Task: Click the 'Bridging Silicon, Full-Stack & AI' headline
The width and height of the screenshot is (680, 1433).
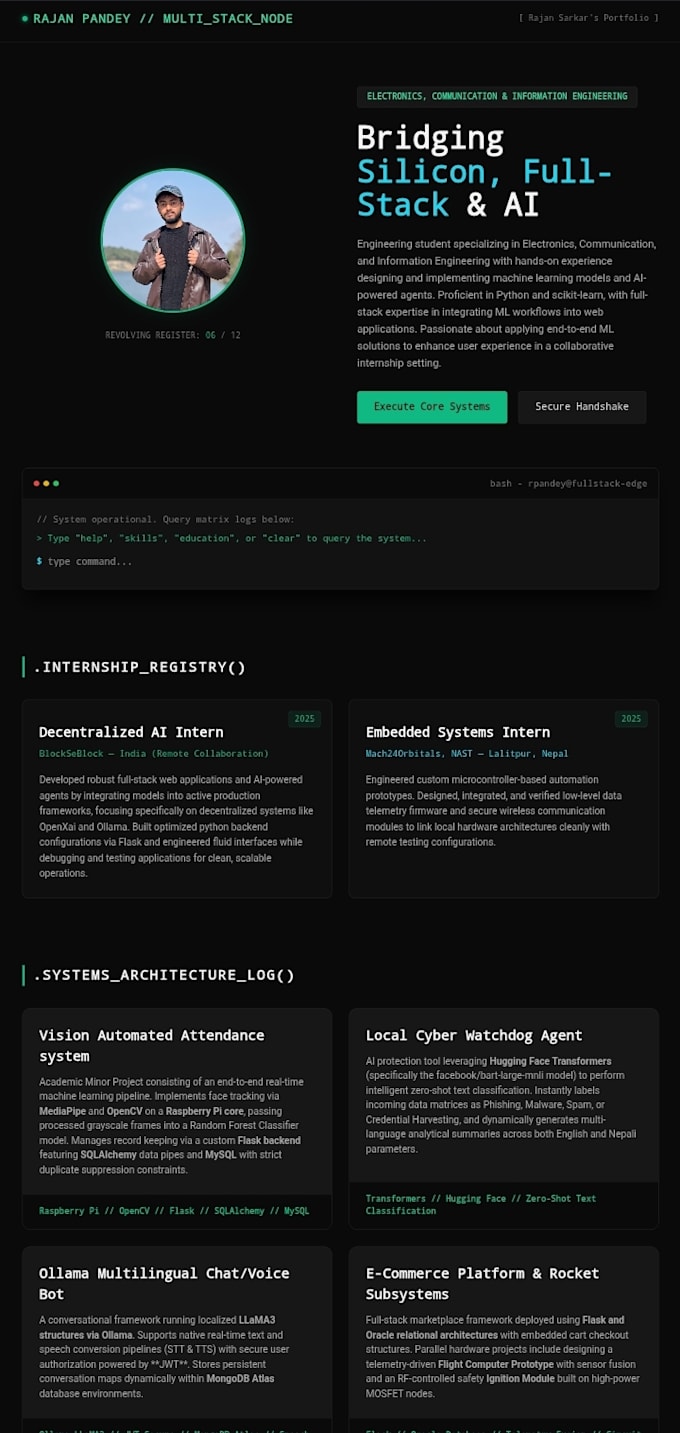Action: tap(485, 171)
